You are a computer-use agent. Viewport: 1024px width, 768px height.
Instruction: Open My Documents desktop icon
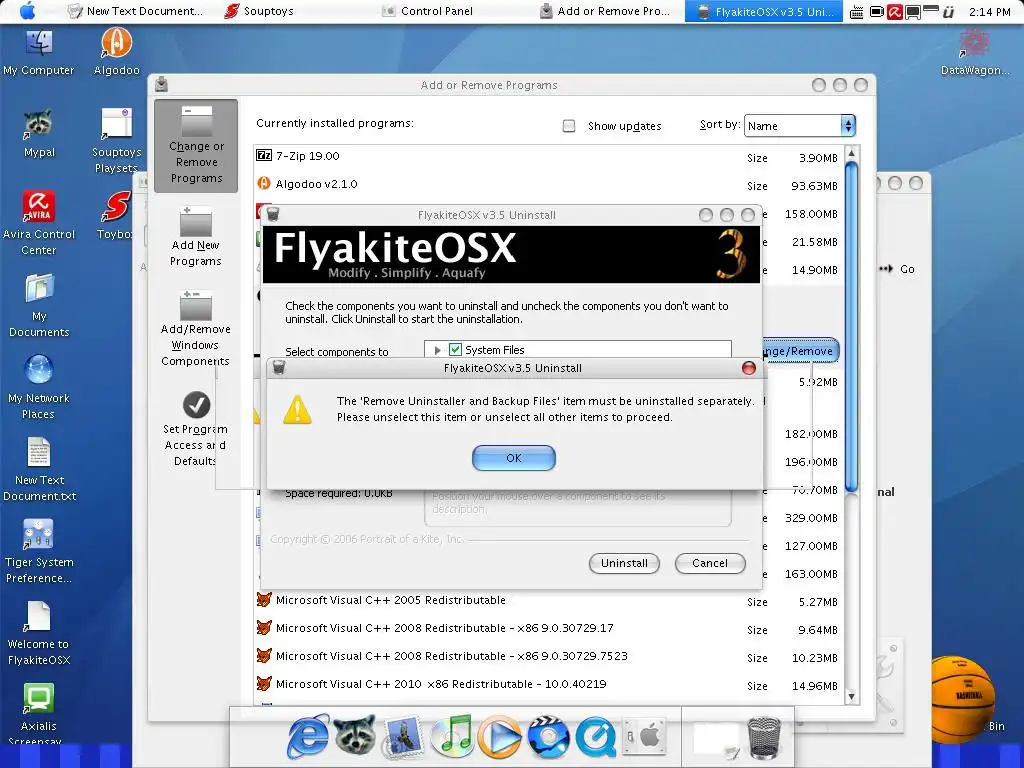tap(39, 306)
